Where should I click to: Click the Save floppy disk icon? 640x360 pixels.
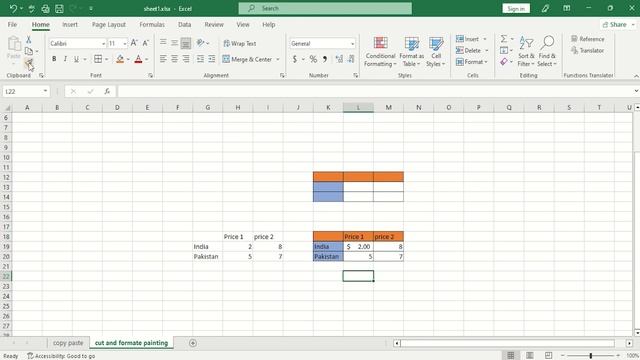point(59,9)
